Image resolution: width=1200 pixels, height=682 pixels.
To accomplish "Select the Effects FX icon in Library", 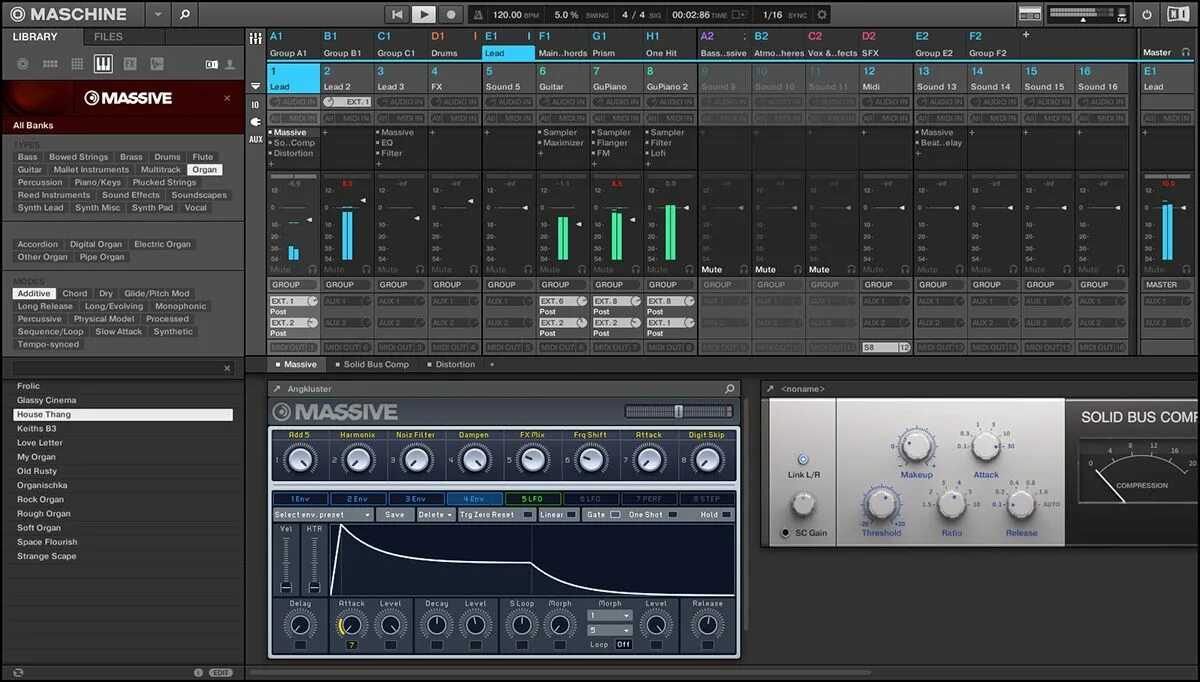I will point(130,64).
